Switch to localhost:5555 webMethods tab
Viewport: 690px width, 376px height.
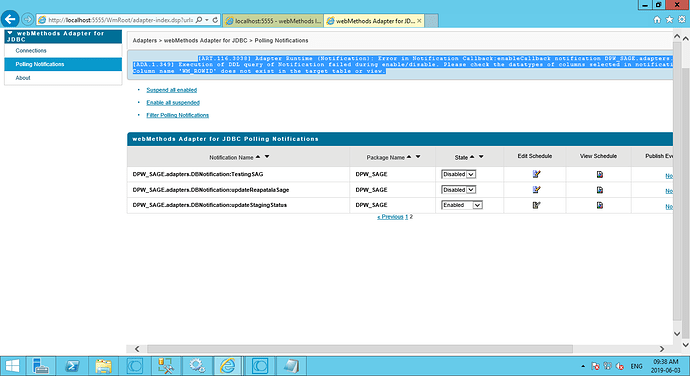click(273, 21)
